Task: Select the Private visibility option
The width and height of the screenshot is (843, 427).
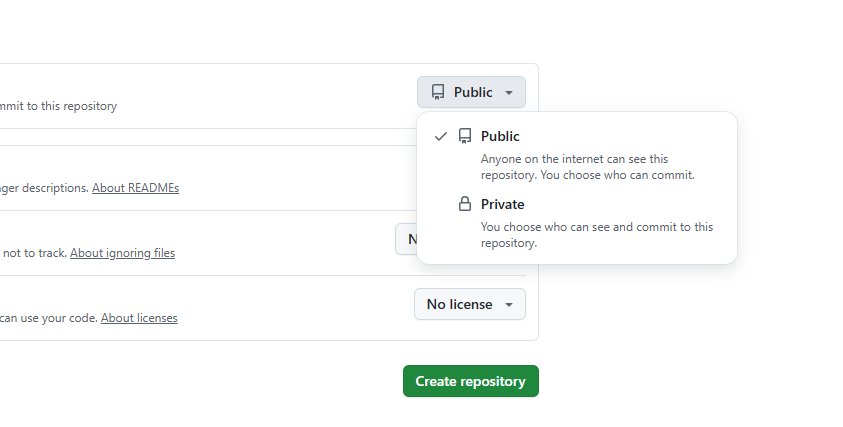Action: [x=502, y=204]
